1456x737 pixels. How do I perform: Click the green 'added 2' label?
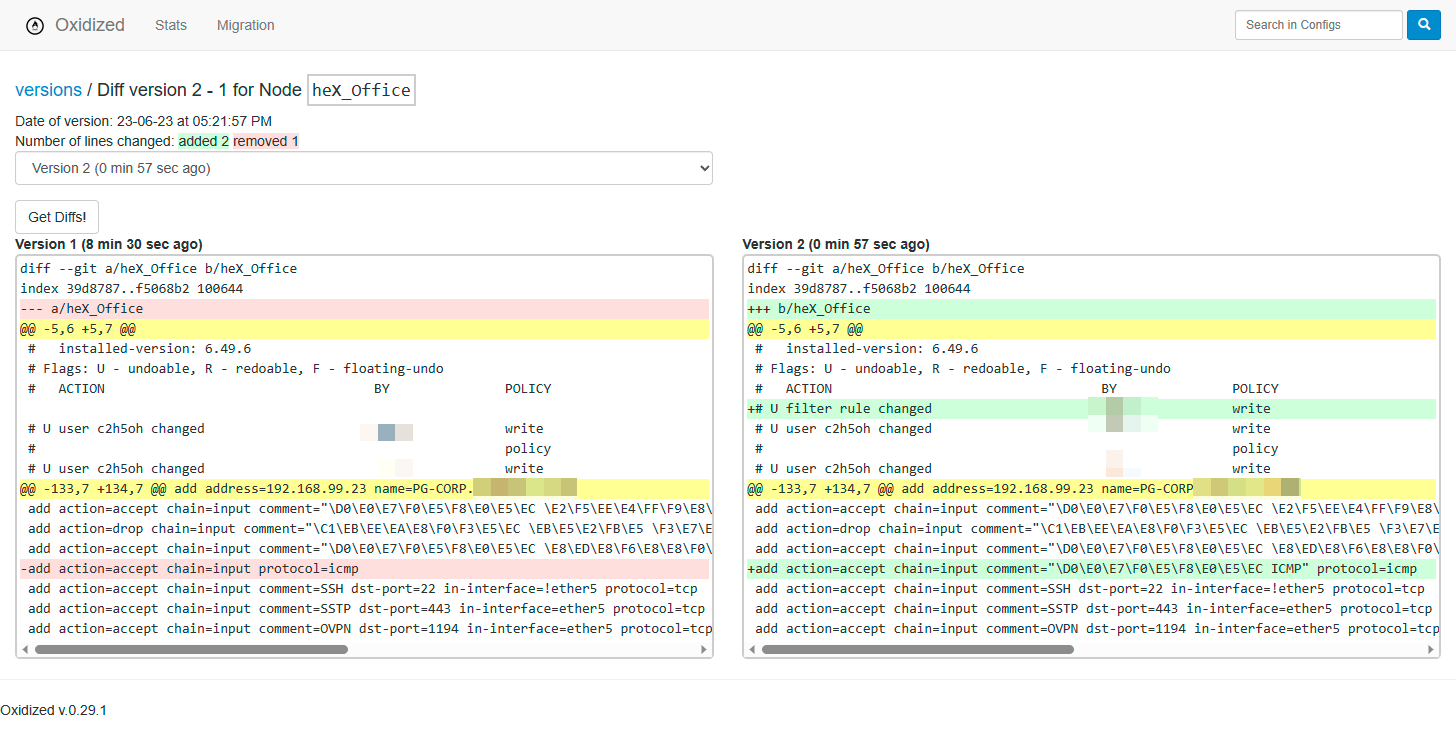pos(204,141)
